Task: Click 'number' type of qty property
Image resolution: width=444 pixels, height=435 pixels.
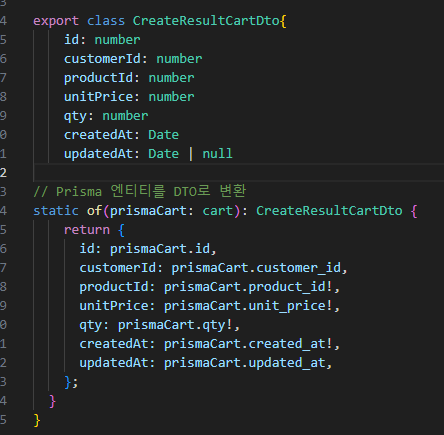Action: point(125,116)
